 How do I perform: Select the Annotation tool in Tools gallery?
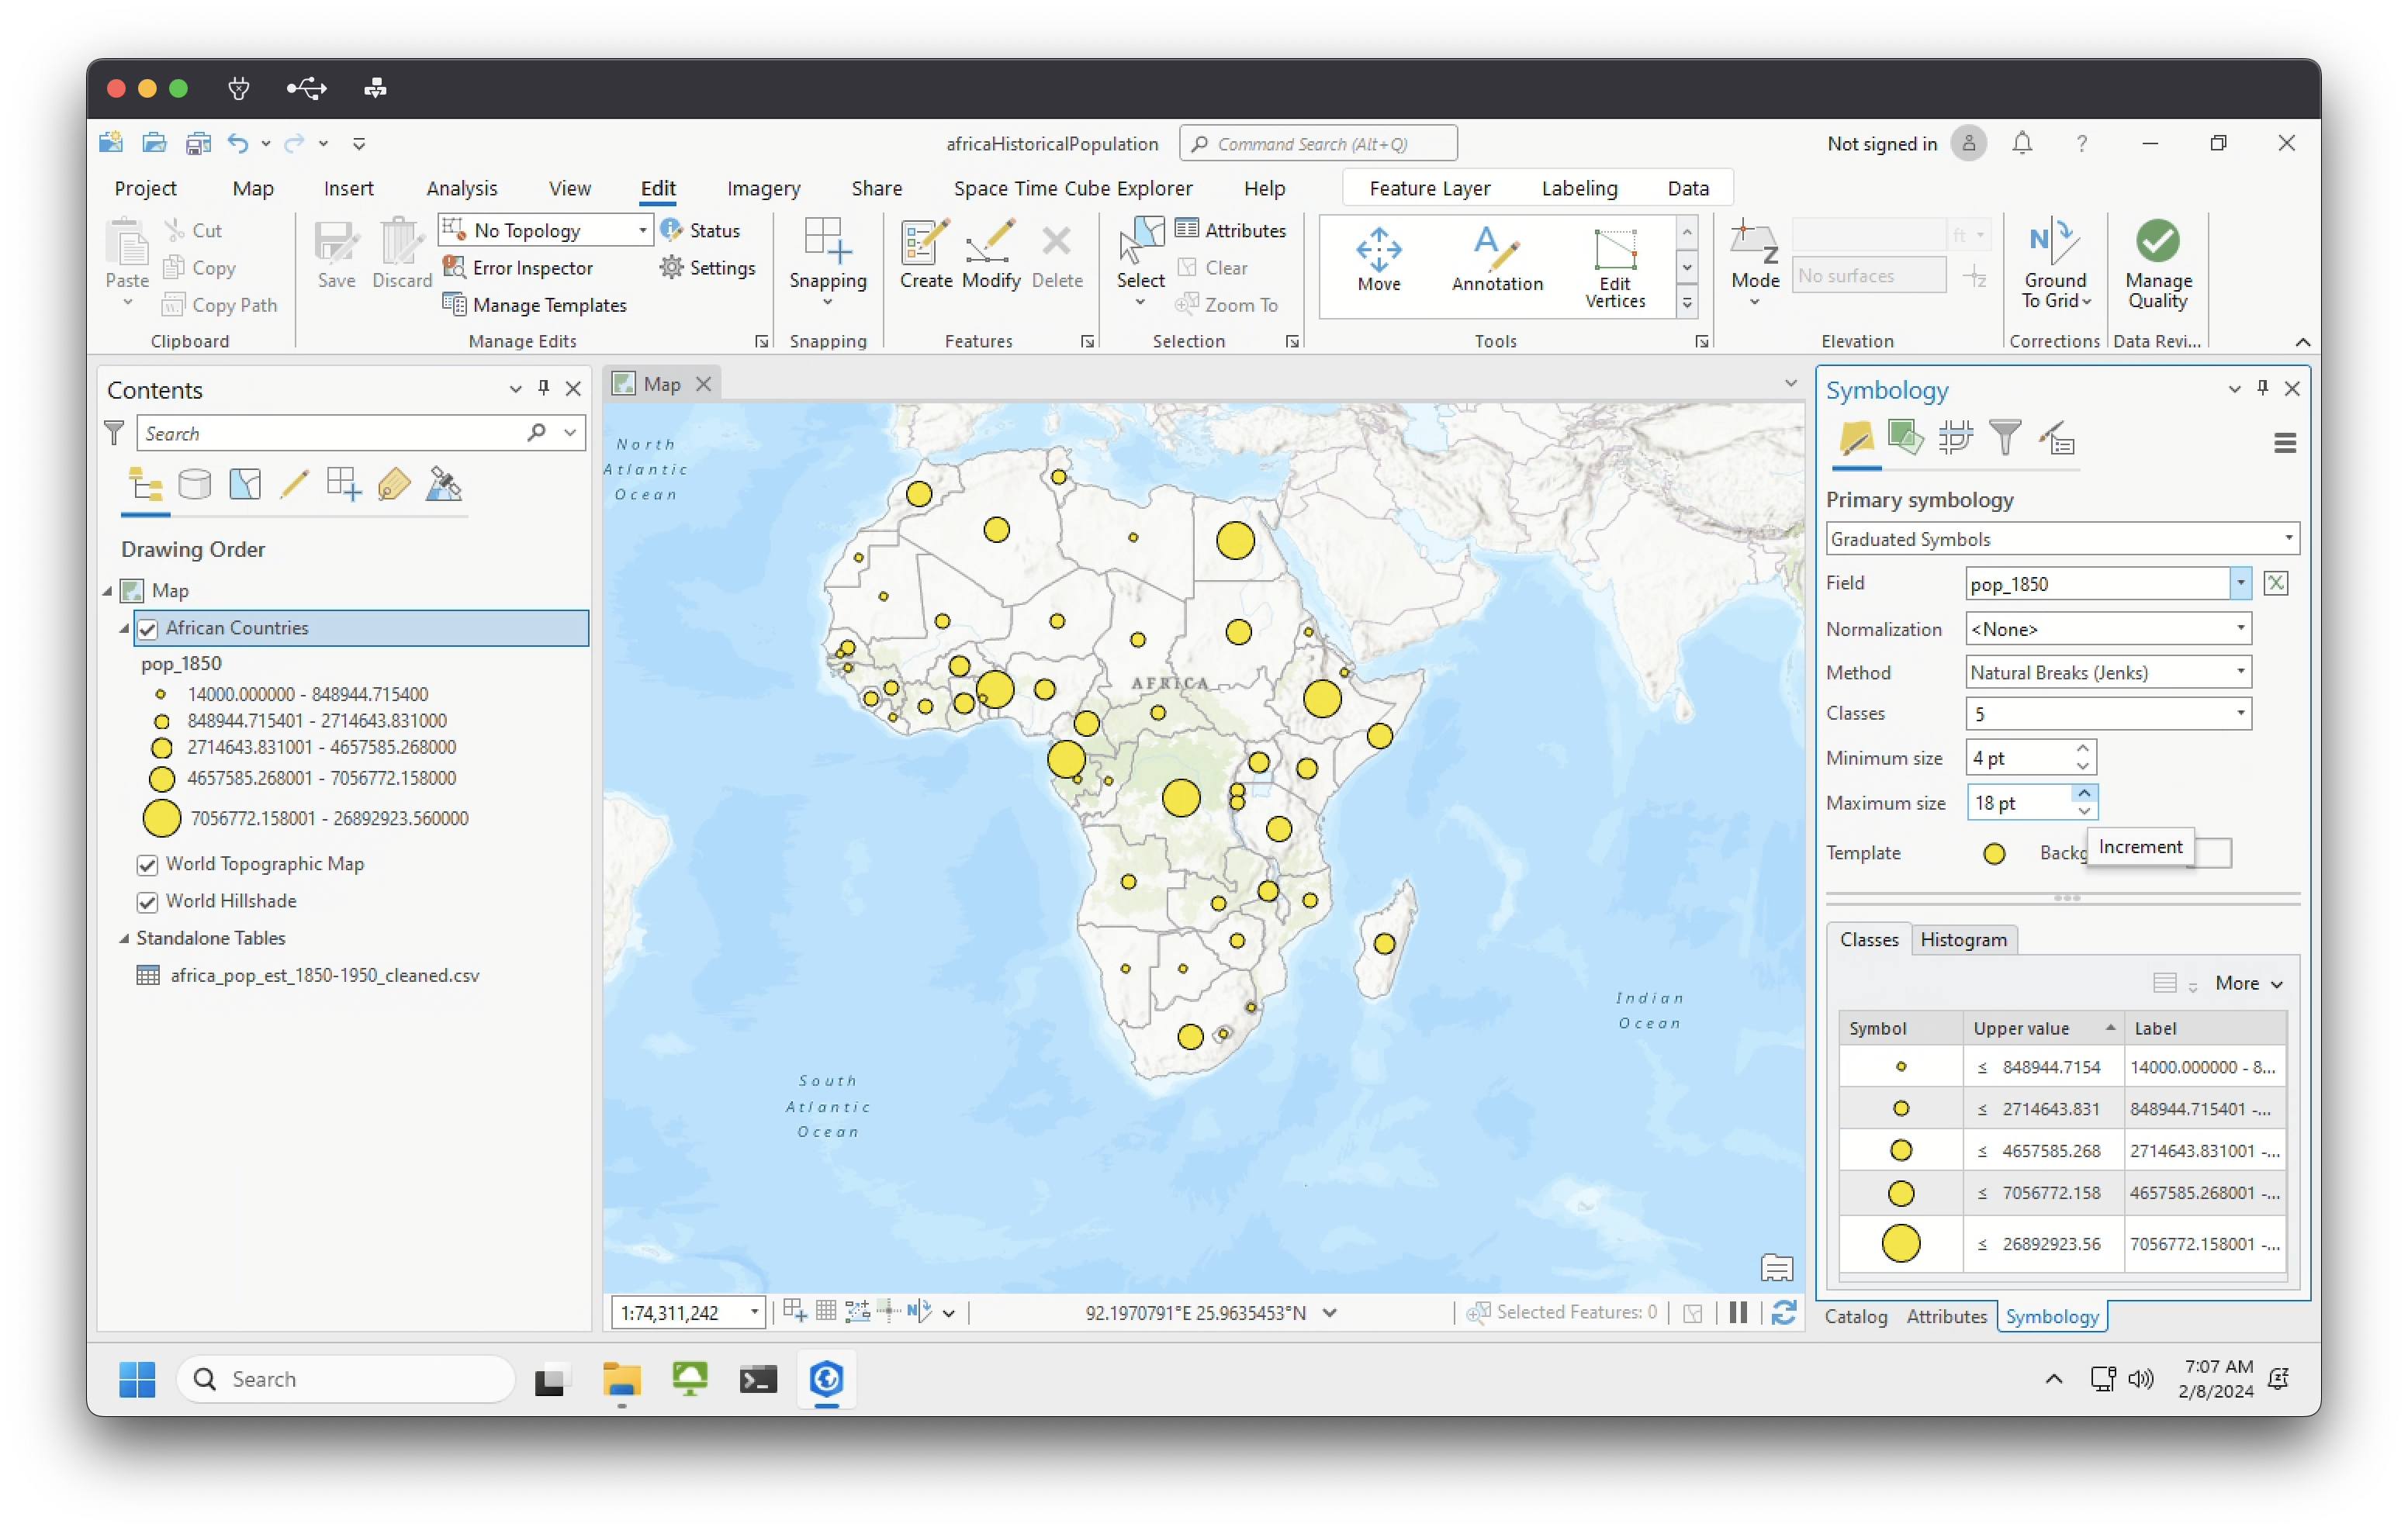[1496, 260]
